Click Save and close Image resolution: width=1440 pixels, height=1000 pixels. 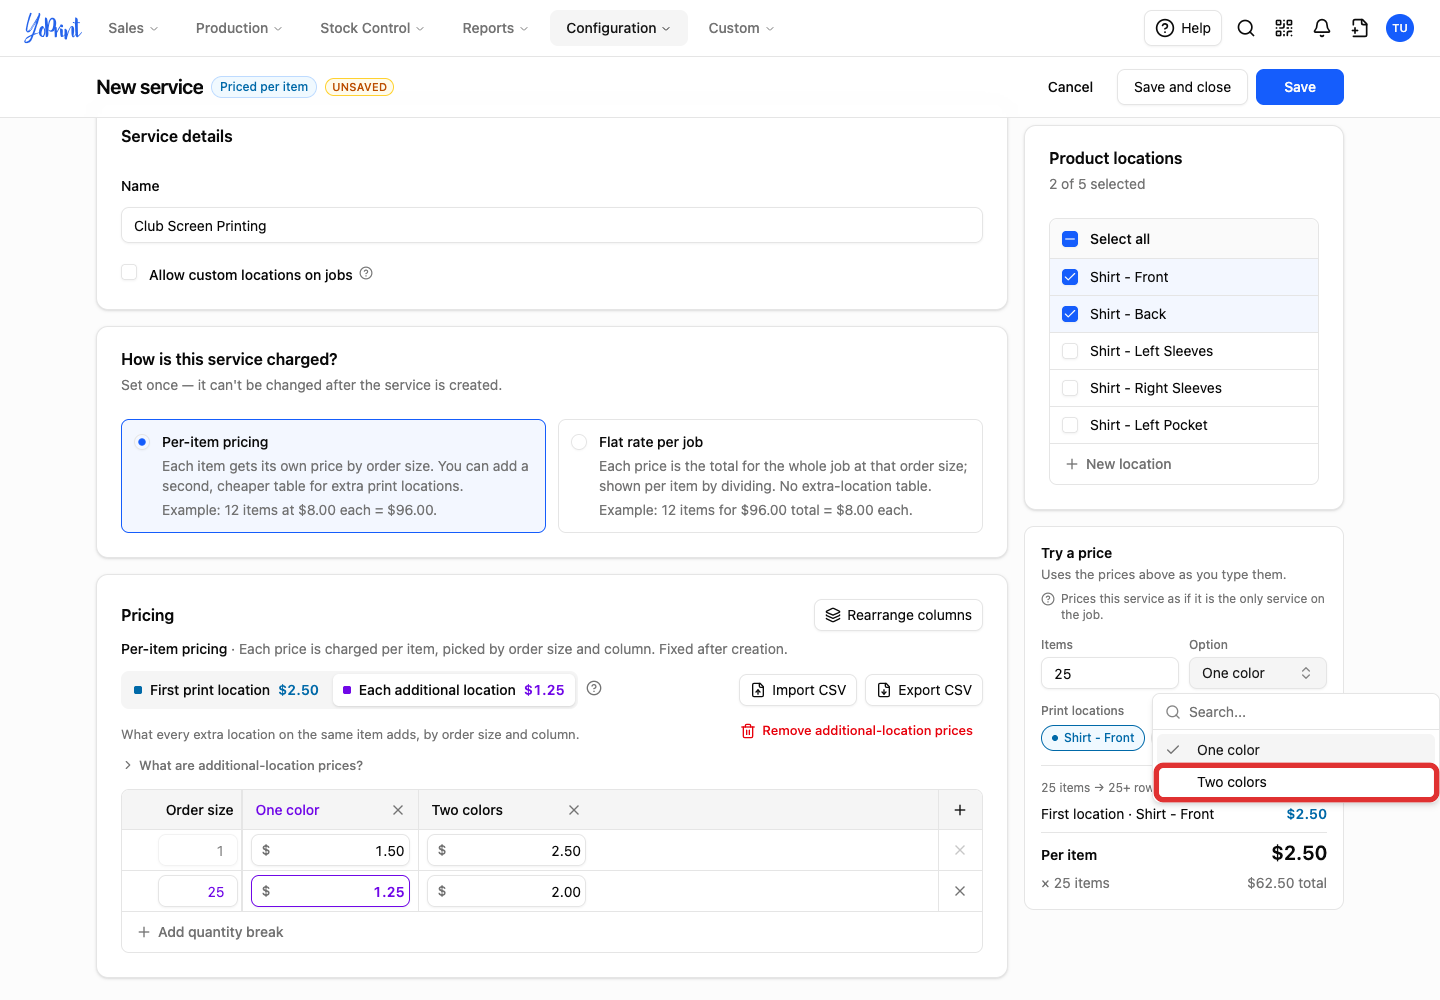click(x=1182, y=87)
